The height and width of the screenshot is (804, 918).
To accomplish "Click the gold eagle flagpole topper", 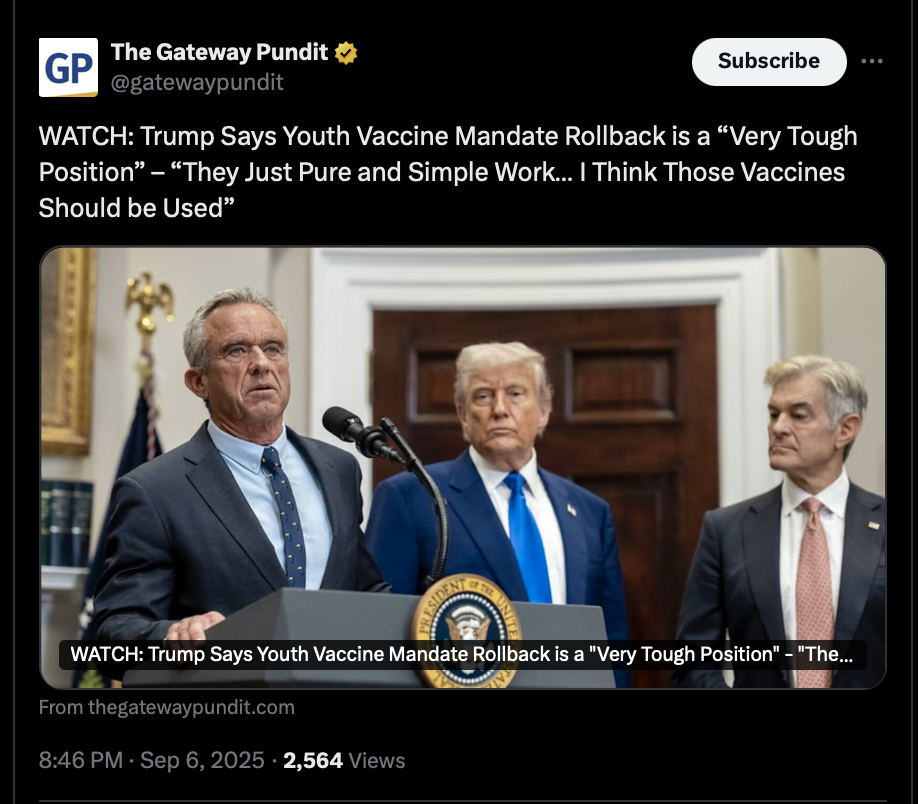I will (x=150, y=297).
